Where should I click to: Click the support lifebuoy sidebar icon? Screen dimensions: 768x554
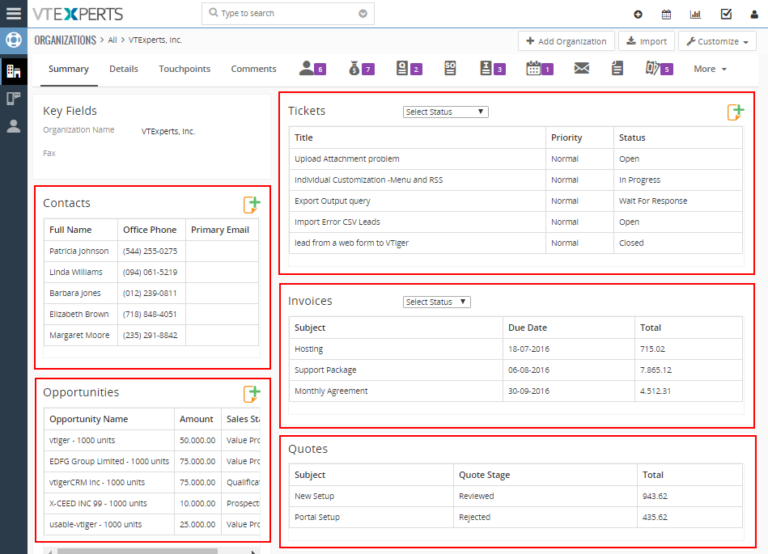(x=14, y=40)
